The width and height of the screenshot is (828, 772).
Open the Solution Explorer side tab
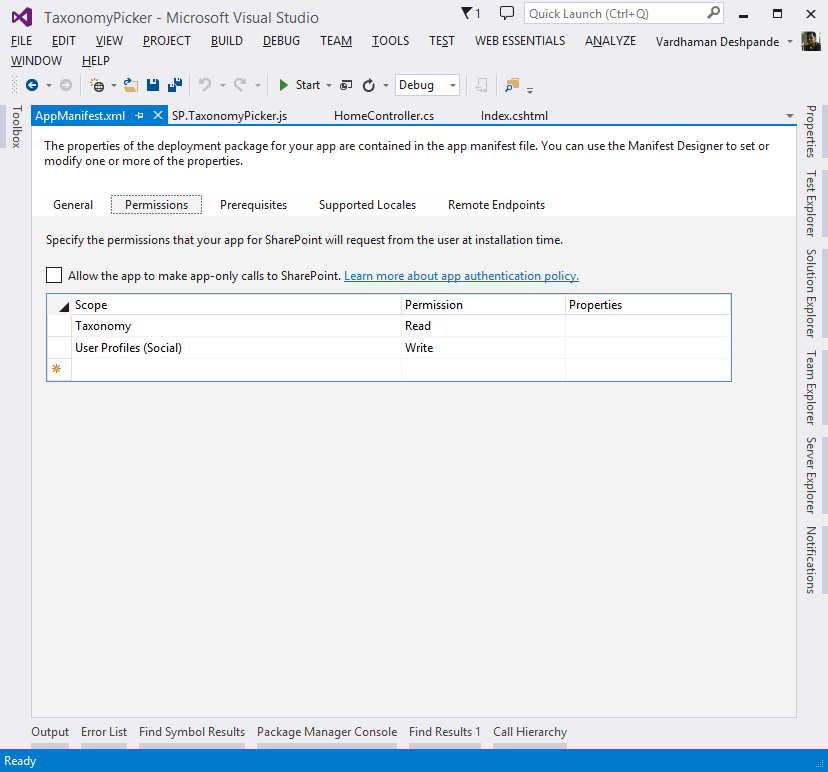[x=811, y=294]
